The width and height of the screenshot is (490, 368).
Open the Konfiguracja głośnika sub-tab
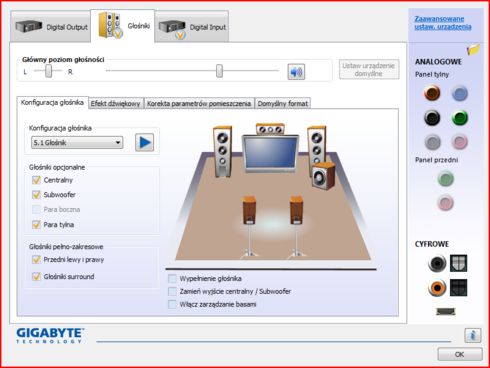(52, 102)
